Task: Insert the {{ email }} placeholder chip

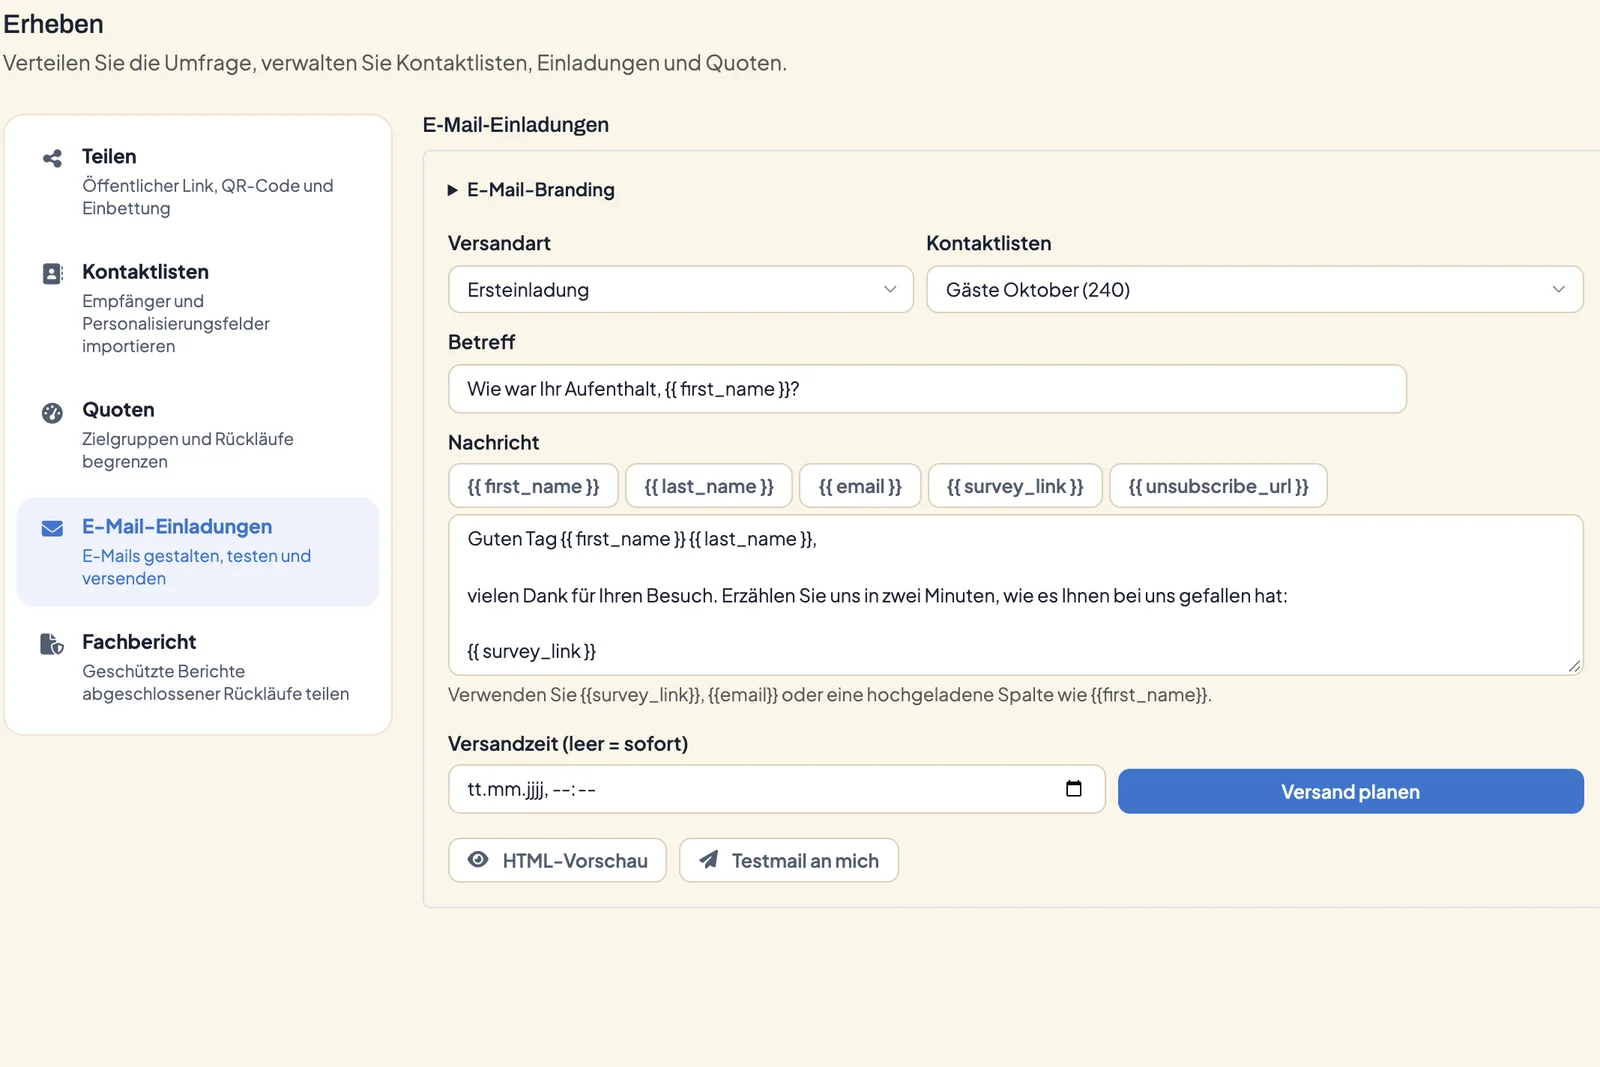Action: tap(860, 486)
